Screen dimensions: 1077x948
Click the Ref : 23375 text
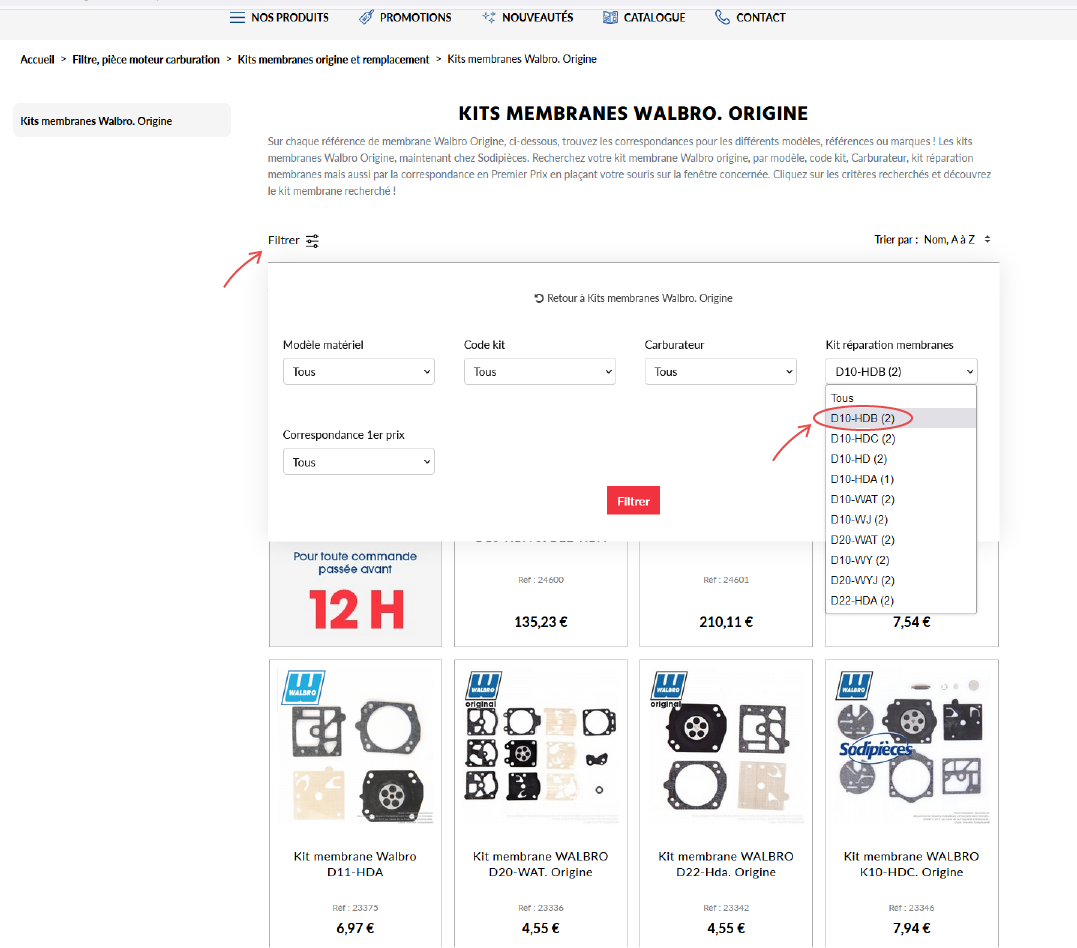coord(355,908)
